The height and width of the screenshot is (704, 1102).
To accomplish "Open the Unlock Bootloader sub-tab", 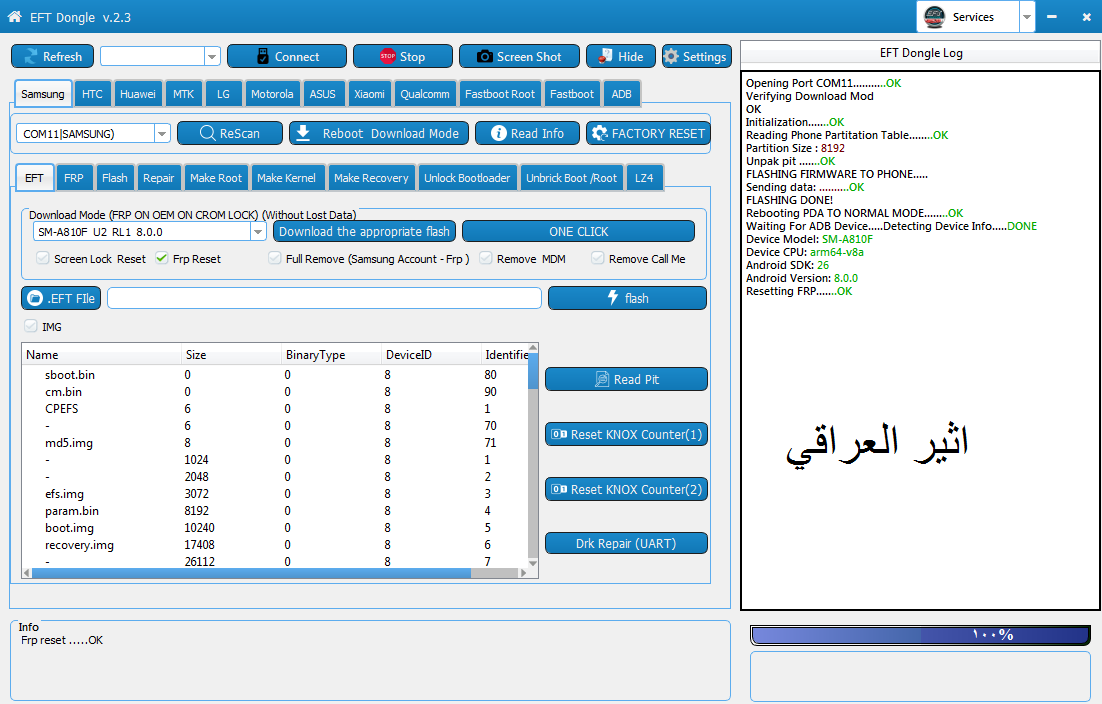I will tap(467, 178).
